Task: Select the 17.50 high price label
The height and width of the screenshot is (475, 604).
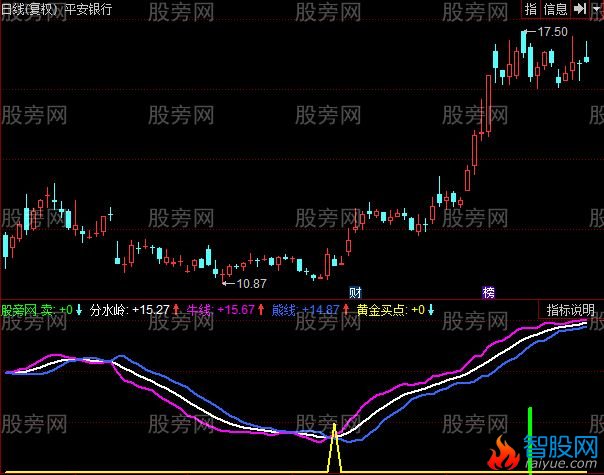Action: (x=552, y=32)
